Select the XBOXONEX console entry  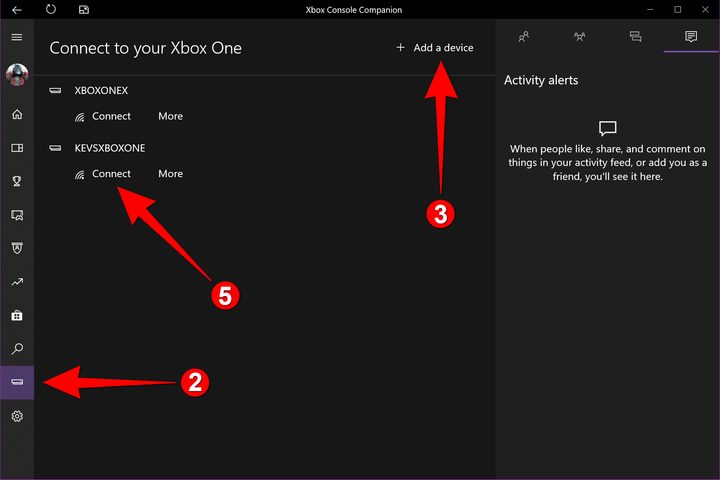[x=101, y=90]
